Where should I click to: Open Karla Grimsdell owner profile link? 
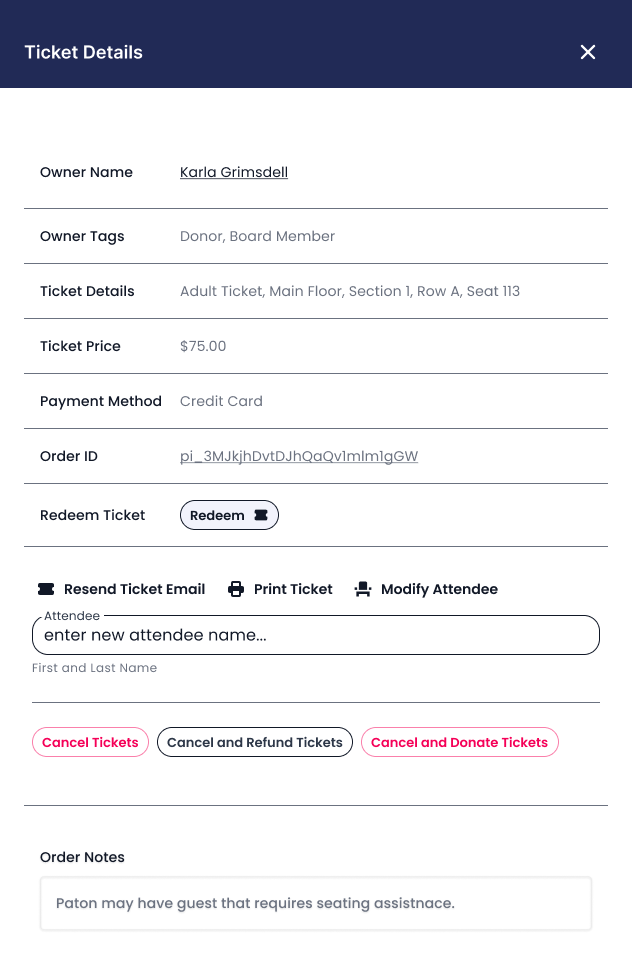[x=234, y=172]
